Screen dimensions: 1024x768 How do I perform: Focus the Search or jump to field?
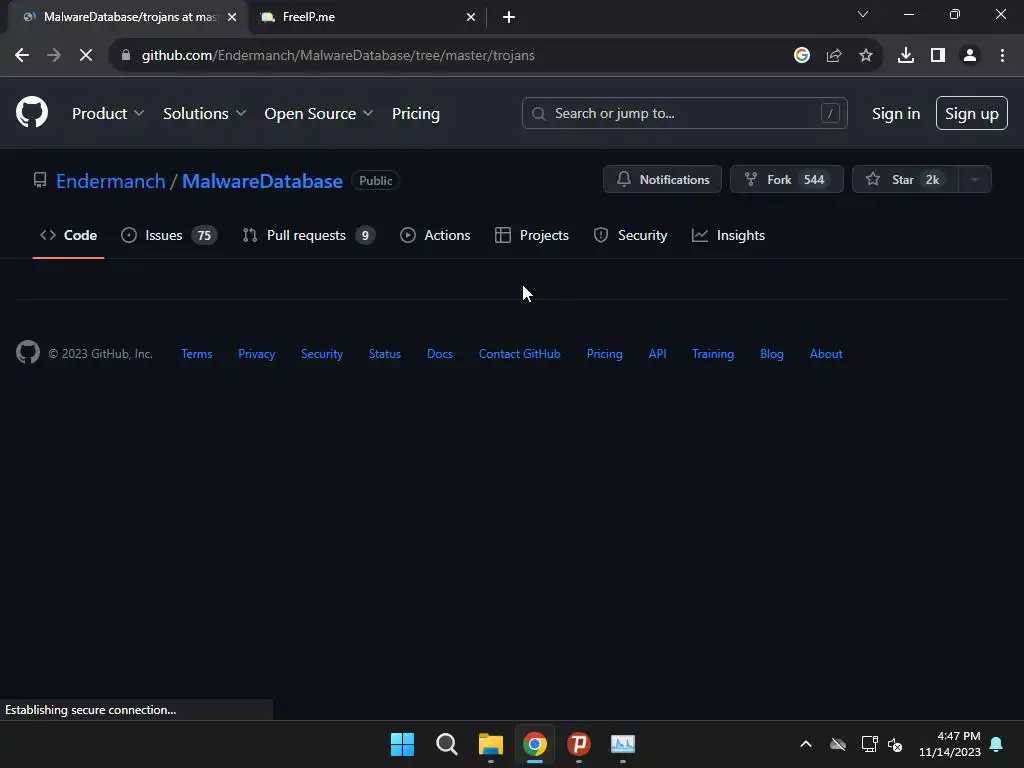click(x=684, y=114)
